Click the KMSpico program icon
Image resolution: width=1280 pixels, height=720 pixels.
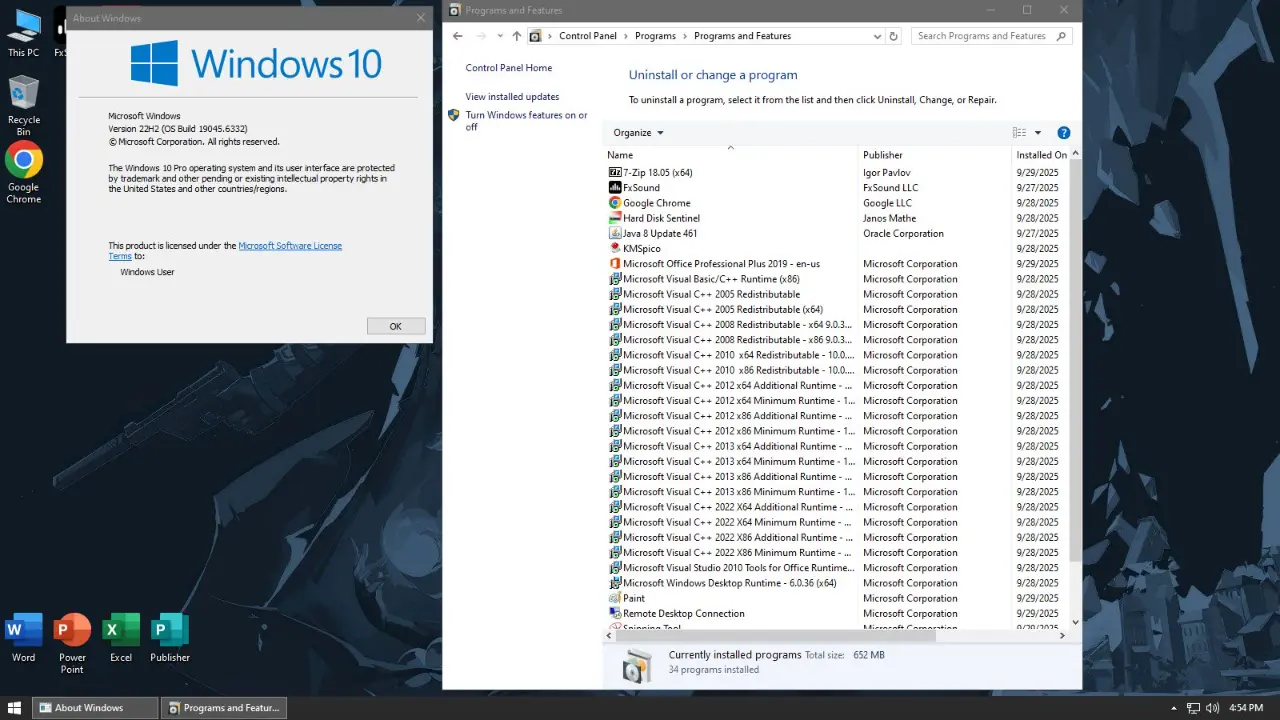click(615, 248)
